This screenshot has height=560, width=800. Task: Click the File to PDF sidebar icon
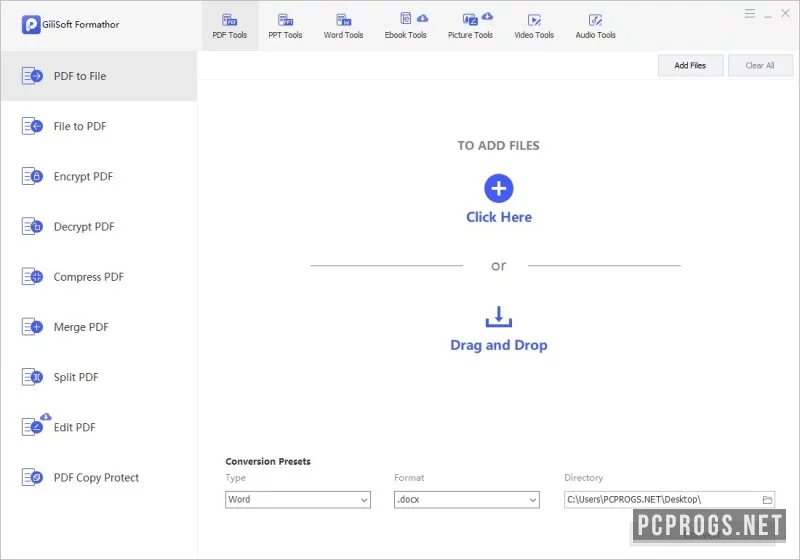pyautogui.click(x=32, y=126)
